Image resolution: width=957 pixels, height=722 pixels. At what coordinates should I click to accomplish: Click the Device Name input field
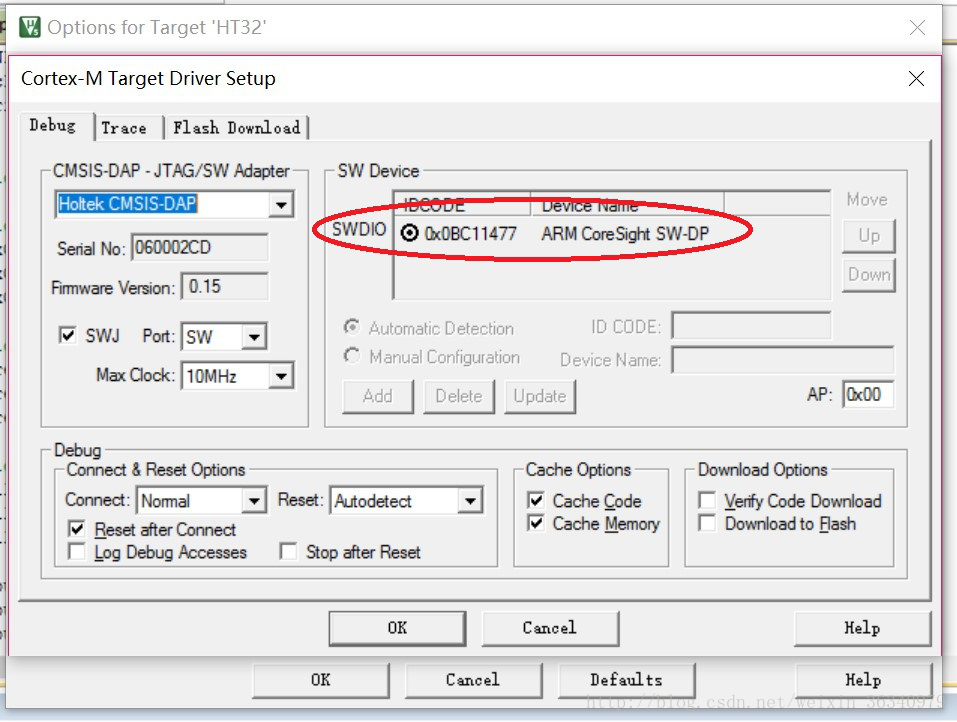point(782,359)
